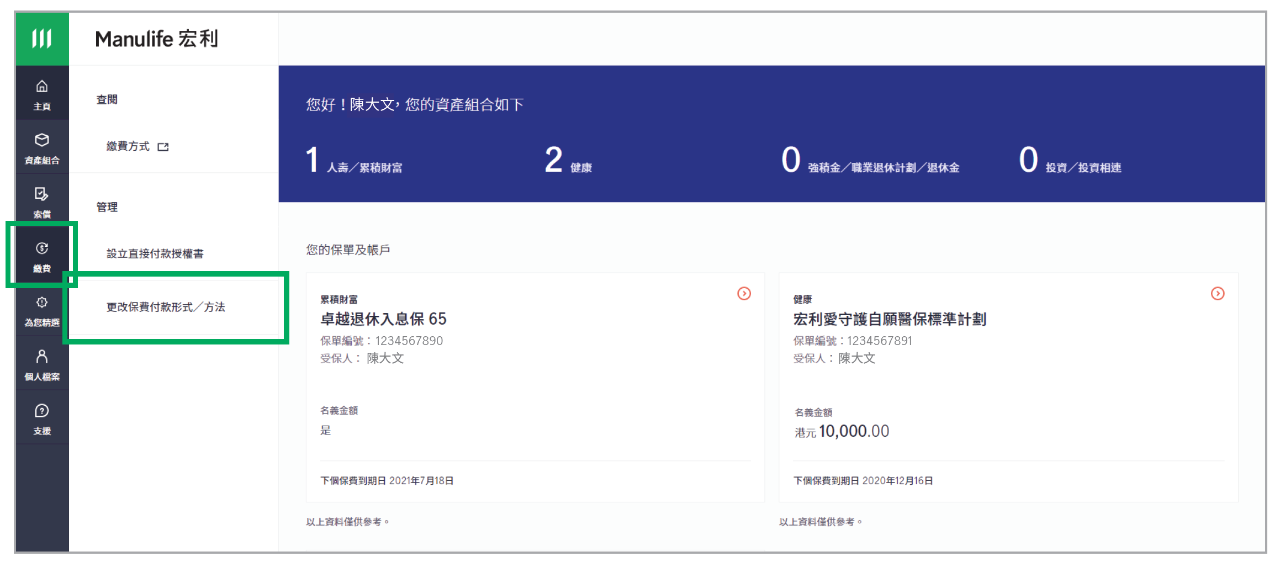Viewport: 1280px width, 562px height.
Task: Click Manulife 宏利 header wordmark
Action: pyautogui.click(x=156, y=39)
